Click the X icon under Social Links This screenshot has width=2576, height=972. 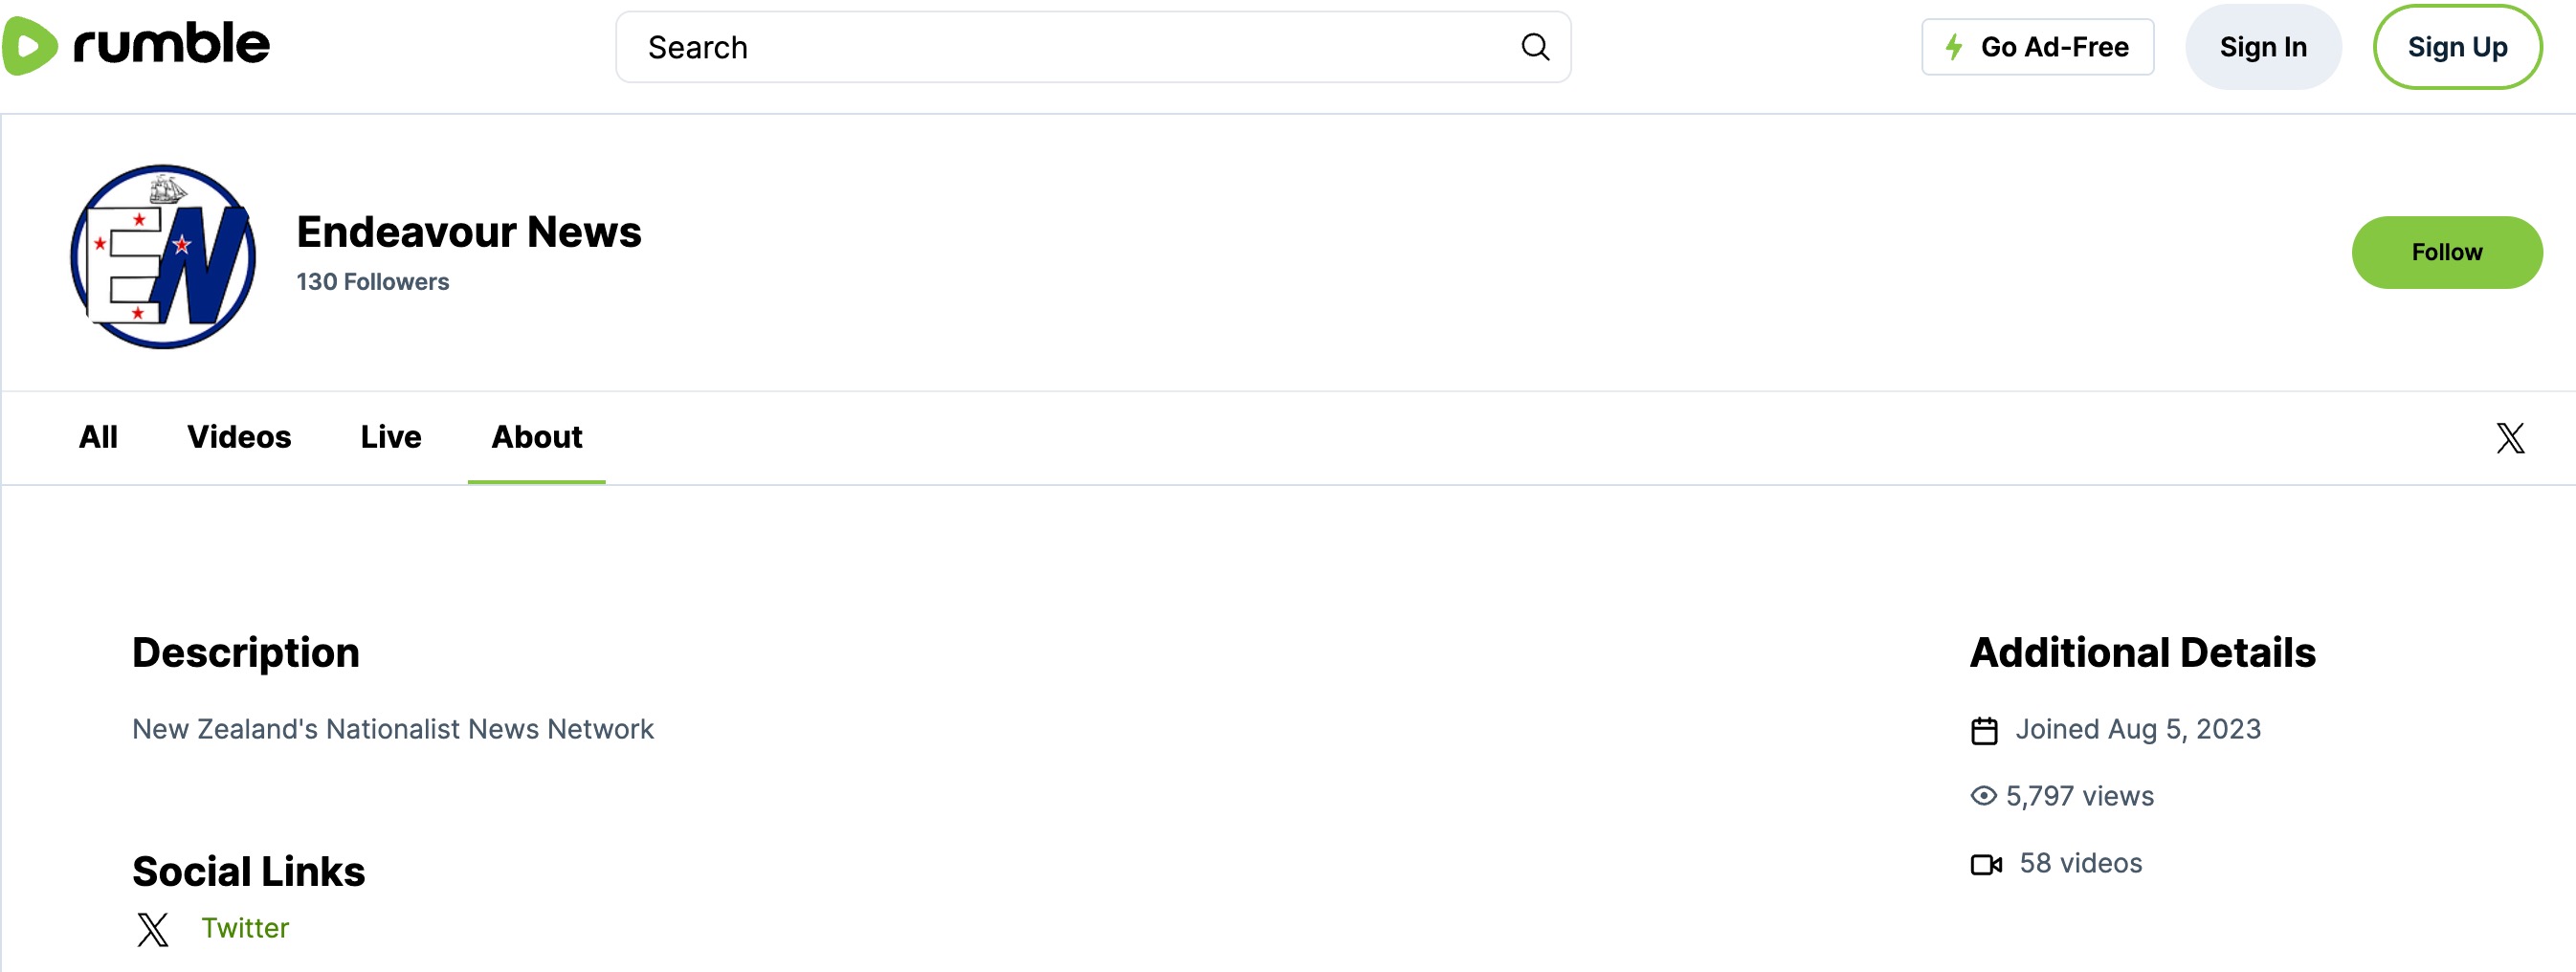(x=153, y=929)
